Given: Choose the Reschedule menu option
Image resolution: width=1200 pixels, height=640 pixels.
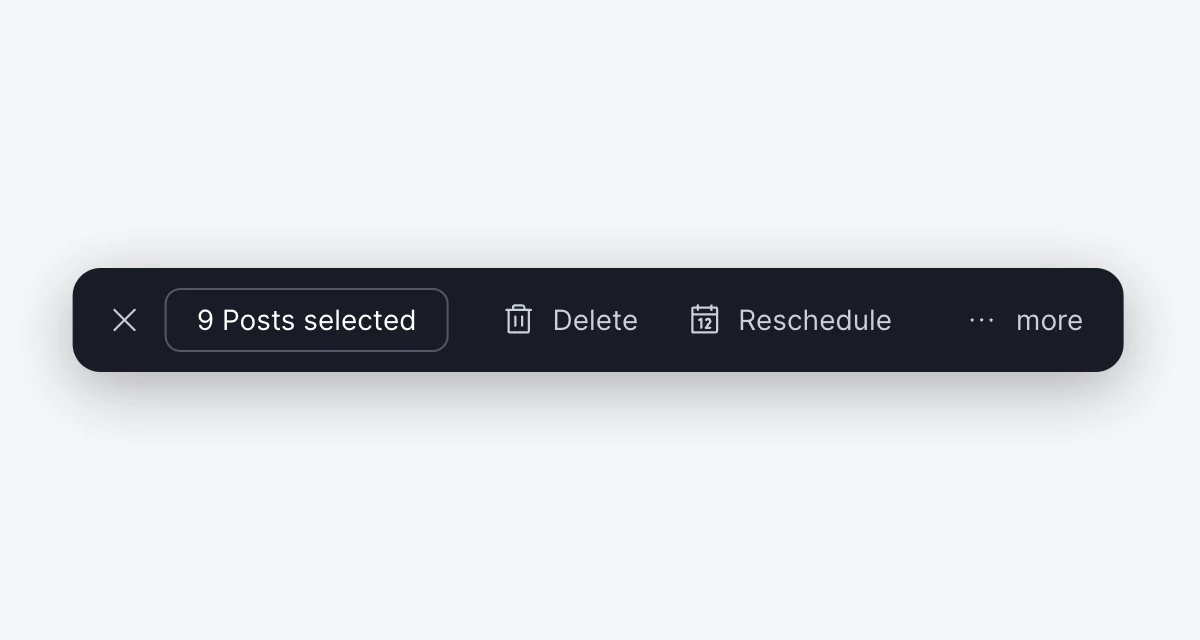Looking at the screenshot, I should pos(814,320).
